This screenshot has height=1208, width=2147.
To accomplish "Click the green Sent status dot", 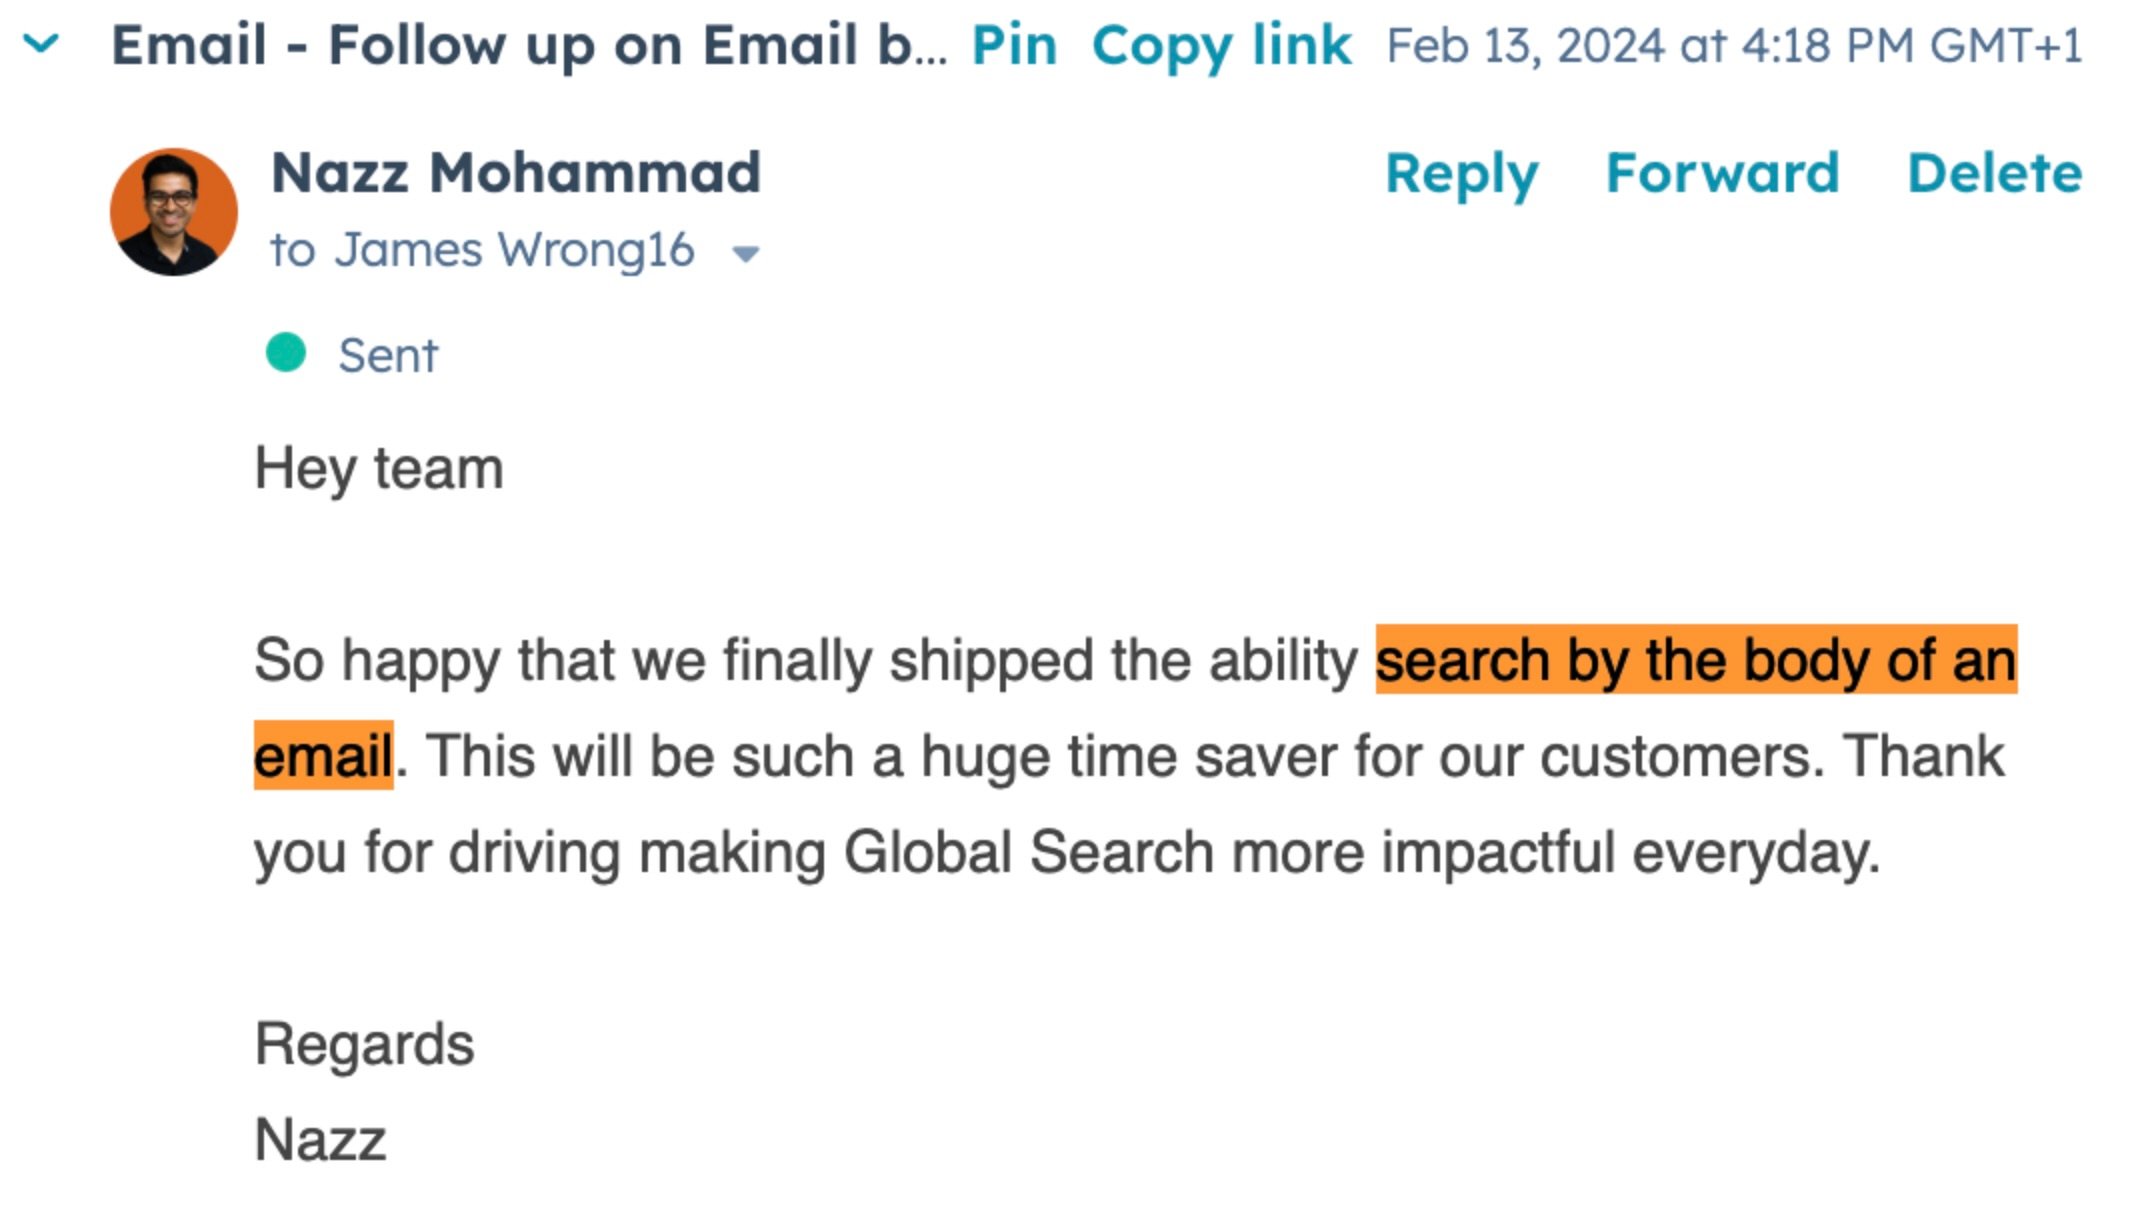I will [286, 353].
